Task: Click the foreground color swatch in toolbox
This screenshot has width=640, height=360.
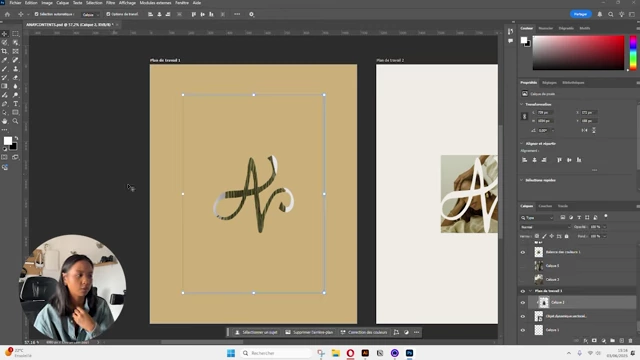Action: [x=7, y=141]
